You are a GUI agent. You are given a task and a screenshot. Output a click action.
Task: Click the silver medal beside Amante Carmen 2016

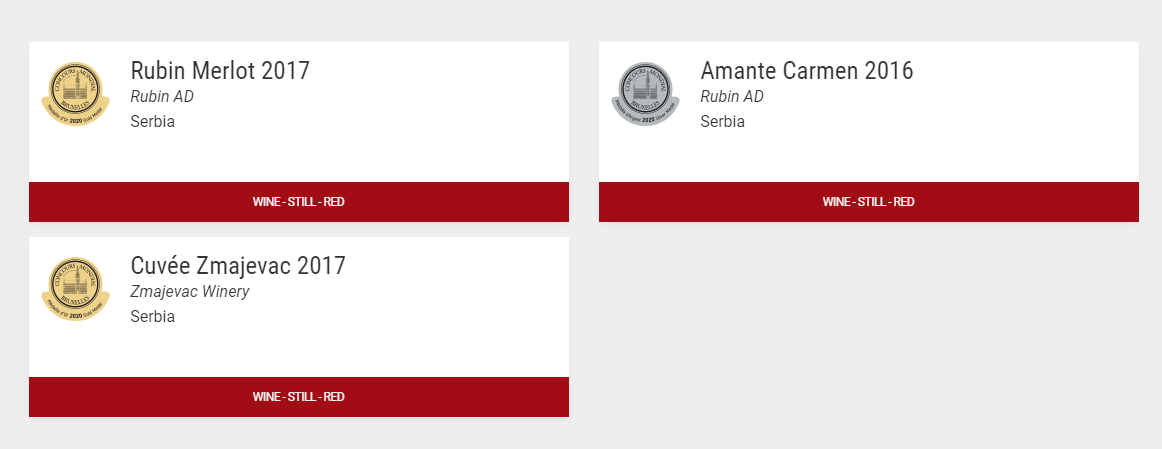(645, 94)
